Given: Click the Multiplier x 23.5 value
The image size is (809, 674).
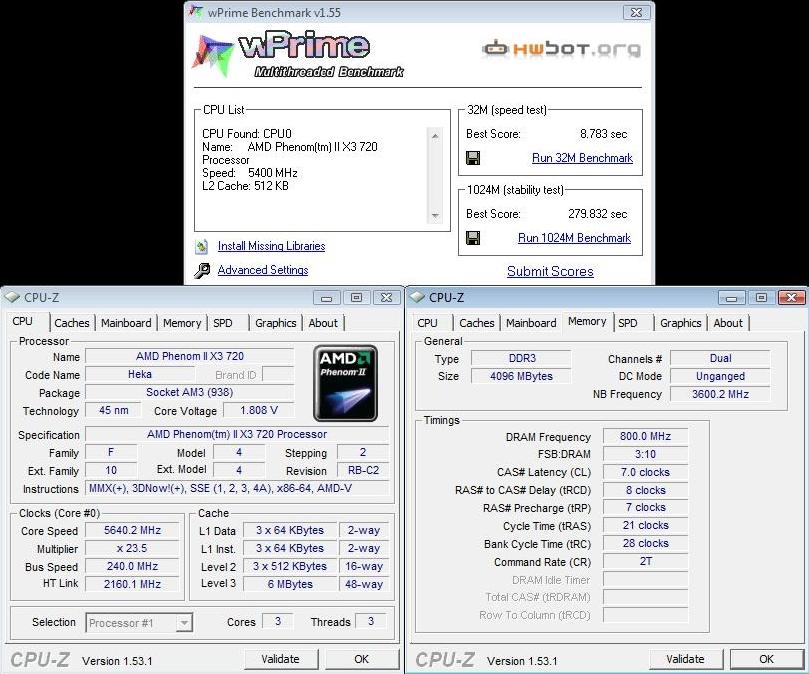Looking at the screenshot, I should (x=132, y=549).
